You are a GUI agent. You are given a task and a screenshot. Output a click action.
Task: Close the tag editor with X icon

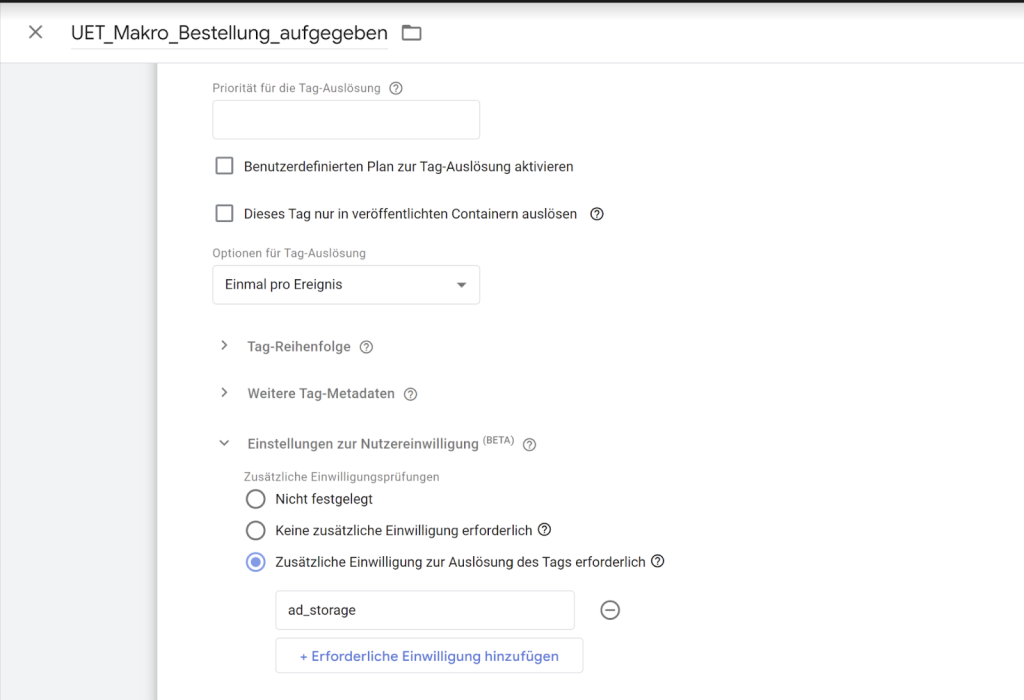35,32
